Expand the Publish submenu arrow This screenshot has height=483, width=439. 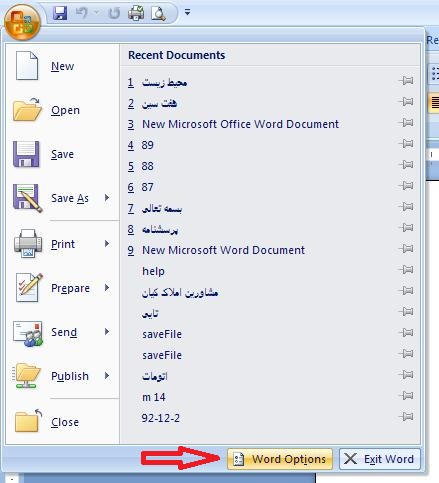(107, 376)
